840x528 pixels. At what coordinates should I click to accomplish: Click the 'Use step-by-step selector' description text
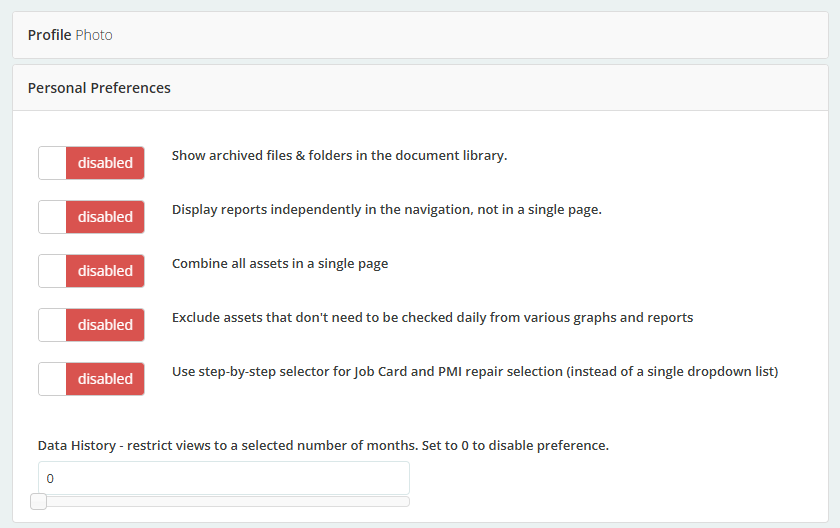click(x=474, y=372)
